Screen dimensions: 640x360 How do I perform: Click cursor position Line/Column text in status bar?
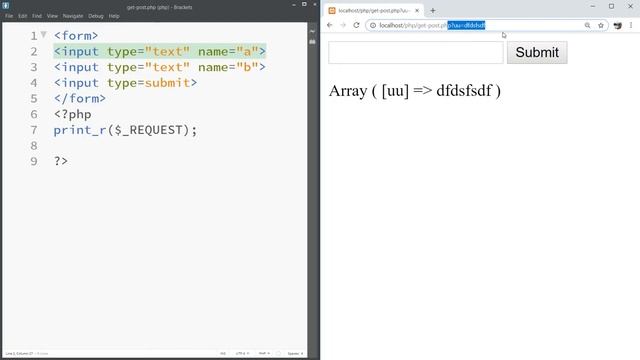click(19, 353)
